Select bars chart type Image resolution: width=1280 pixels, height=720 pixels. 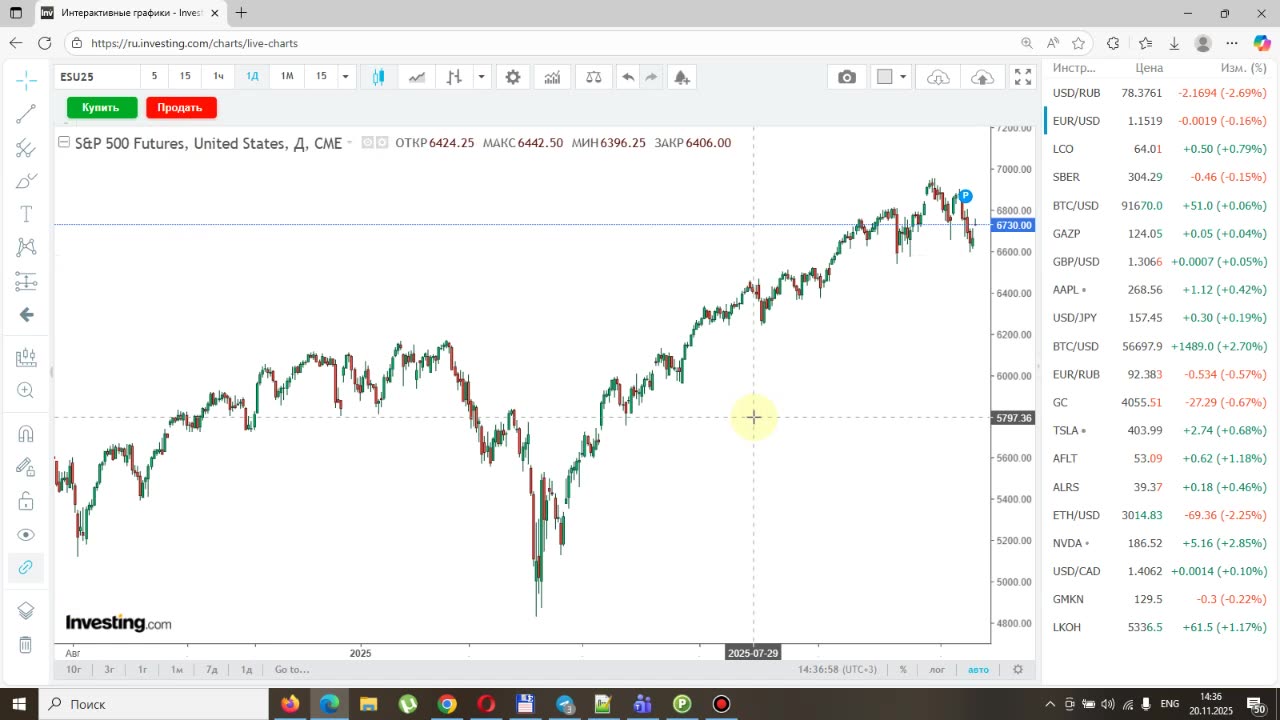[x=454, y=77]
